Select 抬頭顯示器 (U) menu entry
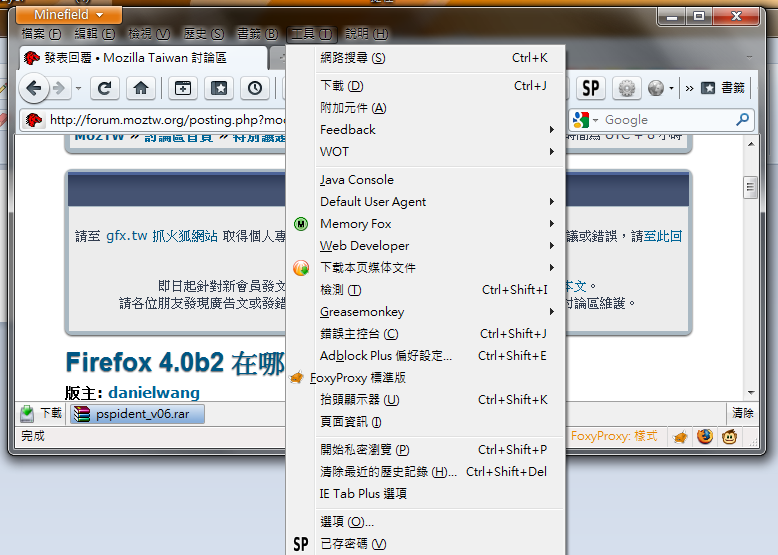The width and height of the screenshot is (778, 555). [x=426, y=400]
